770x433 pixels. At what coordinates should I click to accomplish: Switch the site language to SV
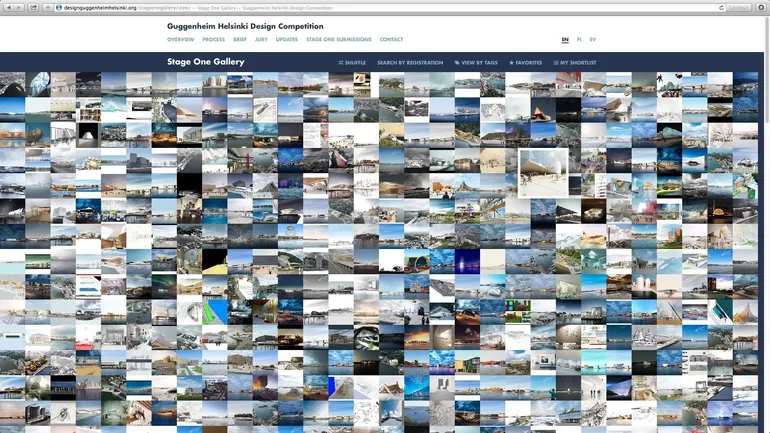[592, 40]
